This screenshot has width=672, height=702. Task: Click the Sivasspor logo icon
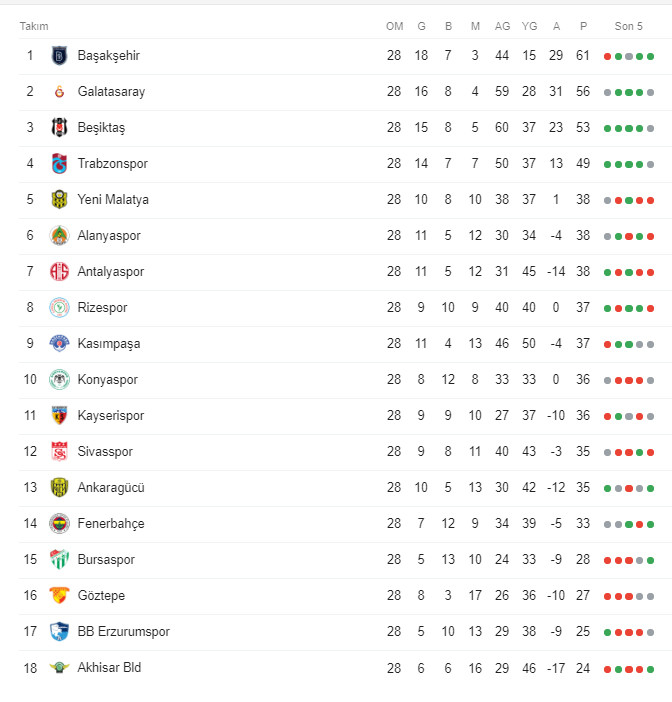tap(59, 452)
